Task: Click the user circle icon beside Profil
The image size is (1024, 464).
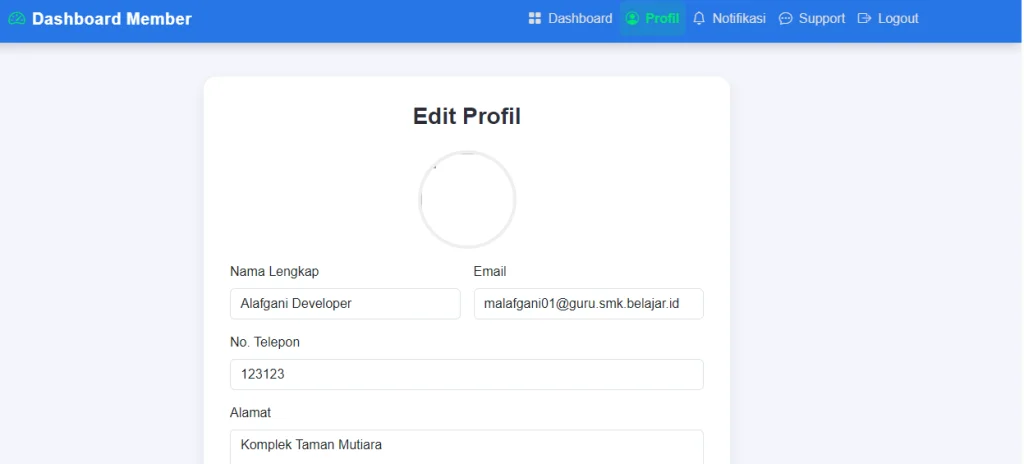Action: 632,18
